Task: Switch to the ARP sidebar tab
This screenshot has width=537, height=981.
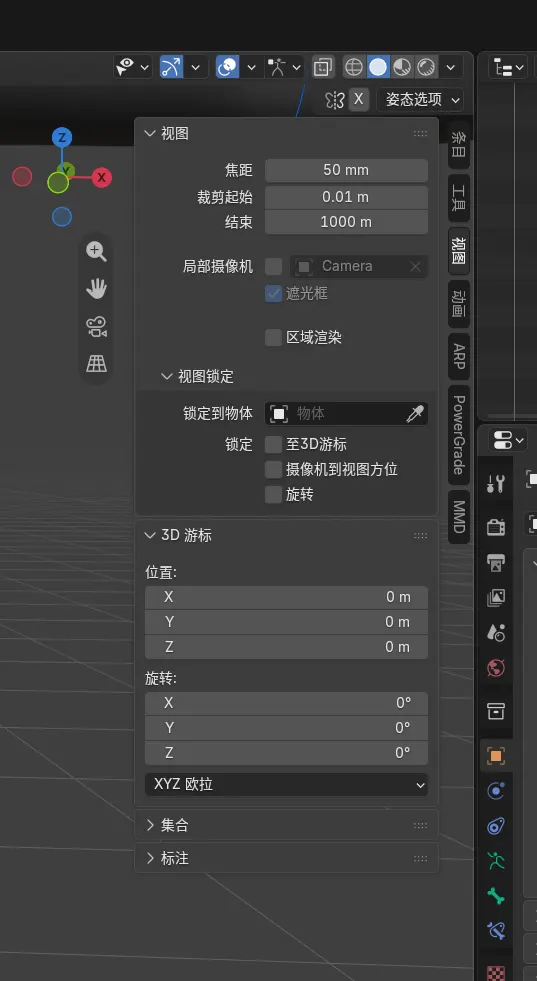Action: coord(459,357)
